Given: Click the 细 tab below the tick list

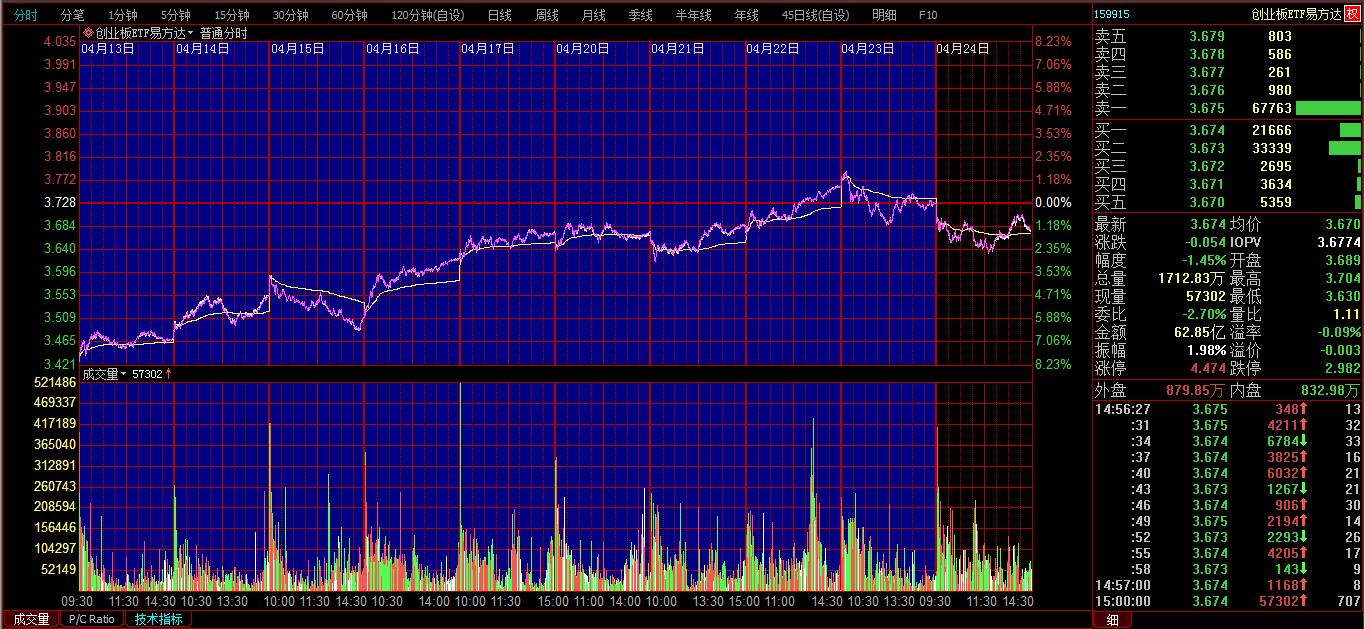Looking at the screenshot, I should 1111,620.
